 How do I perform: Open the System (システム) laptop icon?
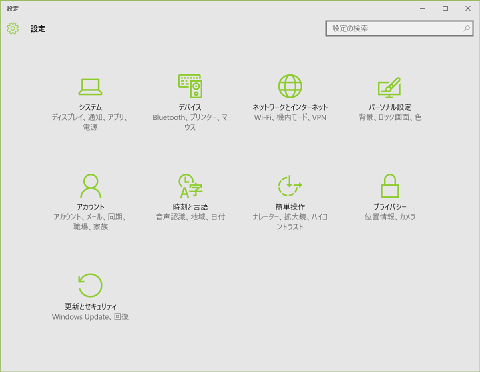coord(90,87)
